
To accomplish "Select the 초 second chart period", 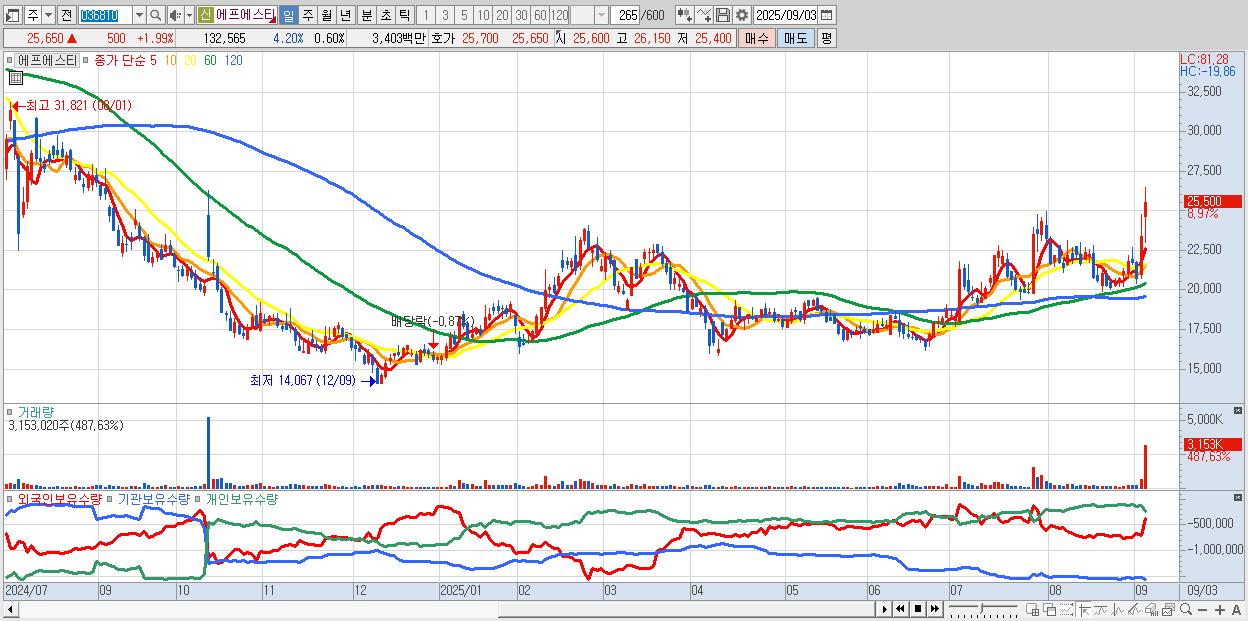I will [385, 15].
